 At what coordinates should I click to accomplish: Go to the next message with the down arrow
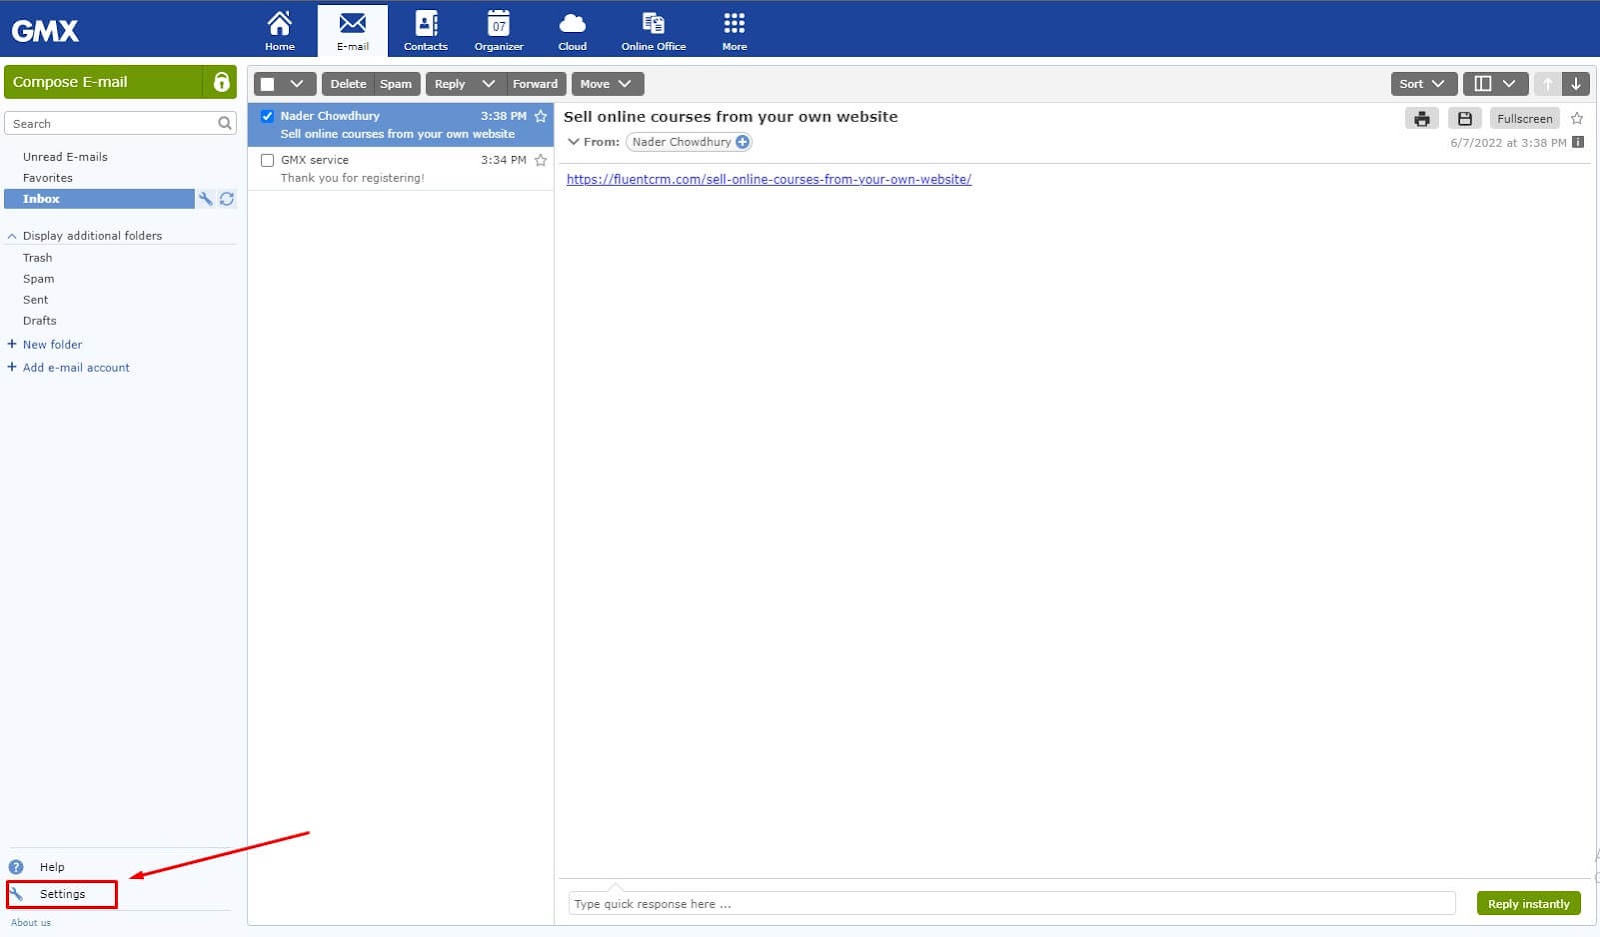coord(1576,84)
